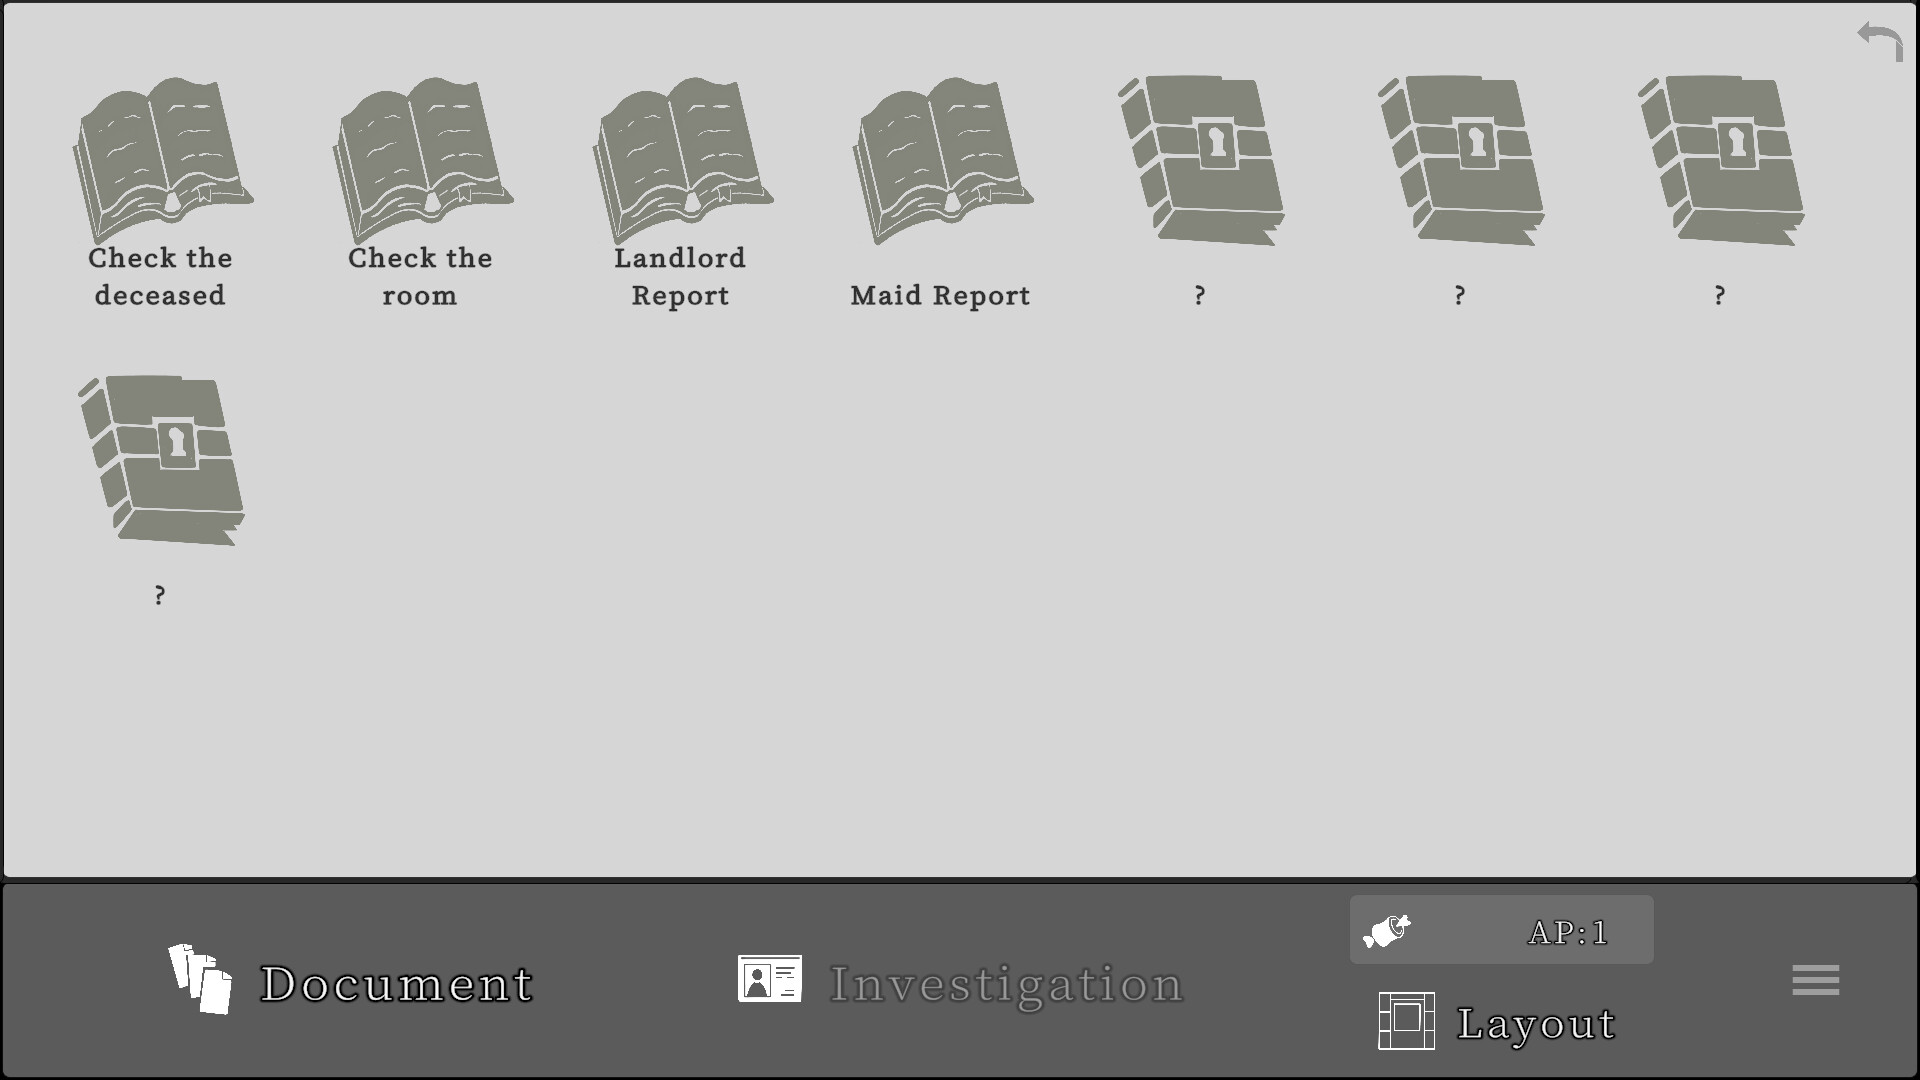Click the ID card icon beside Investigation
The width and height of the screenshot is (1920, 1080).
click(768, 979)
